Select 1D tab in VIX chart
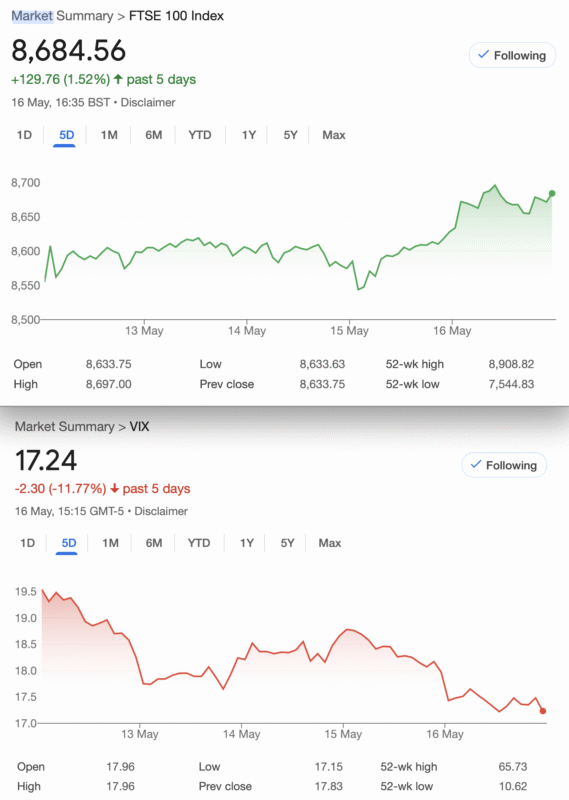569x800 pixels. pyautogui.click(x=28, y=543)
